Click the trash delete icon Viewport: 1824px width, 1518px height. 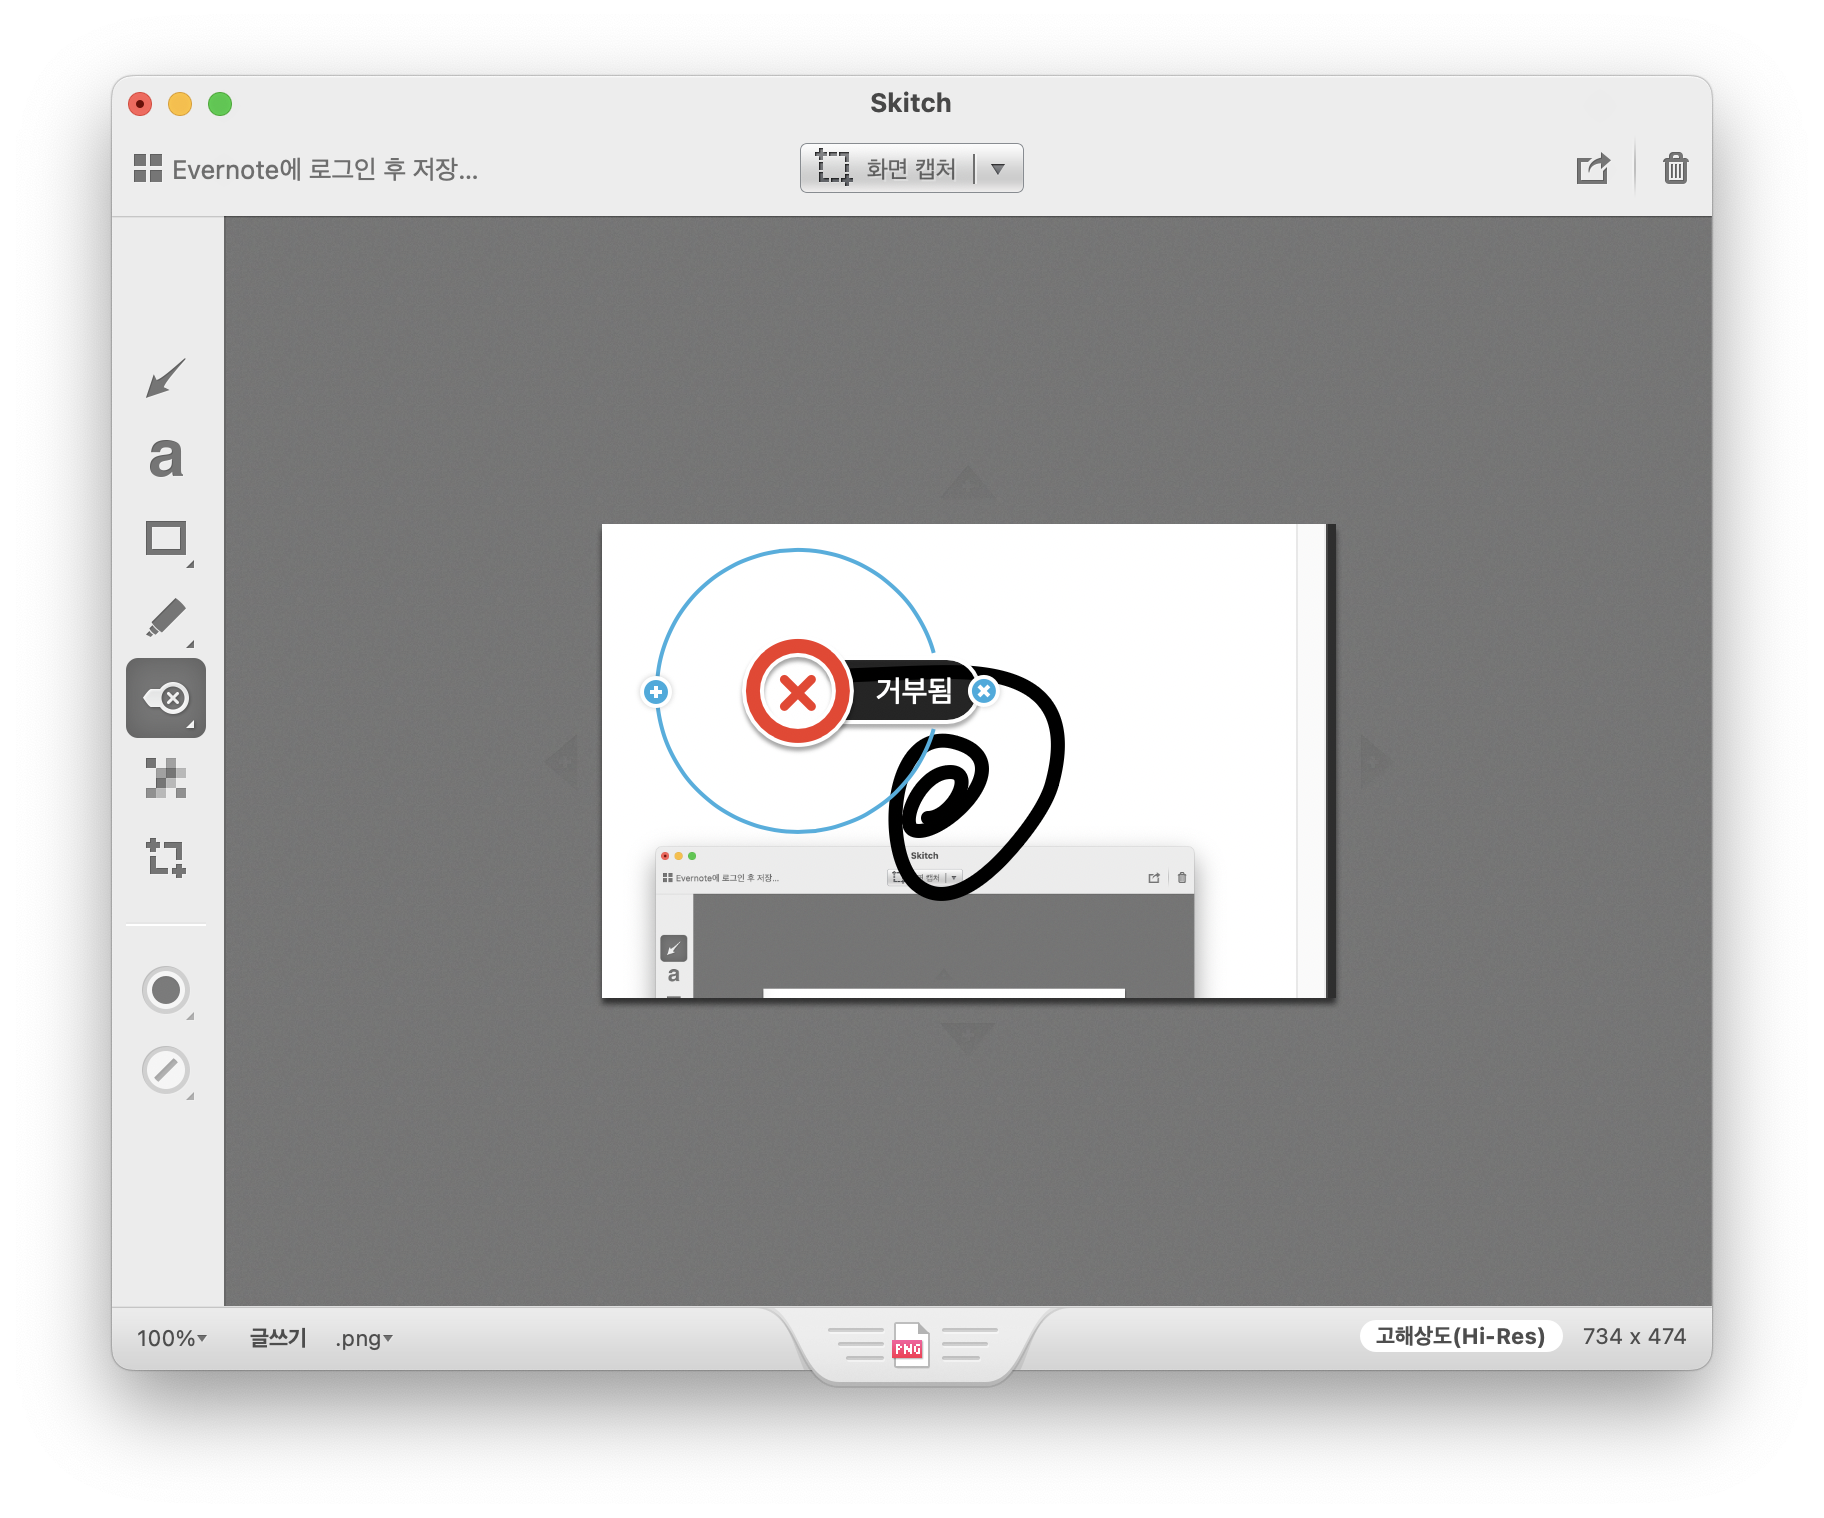[x=1676, y=168]
